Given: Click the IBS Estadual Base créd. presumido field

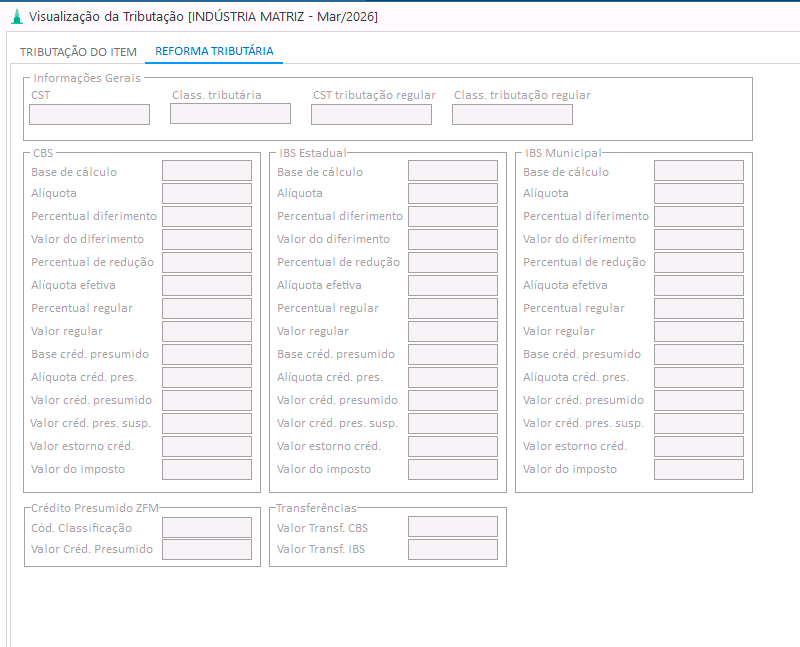Looking at the screenshot, I should tap(453, 355).
